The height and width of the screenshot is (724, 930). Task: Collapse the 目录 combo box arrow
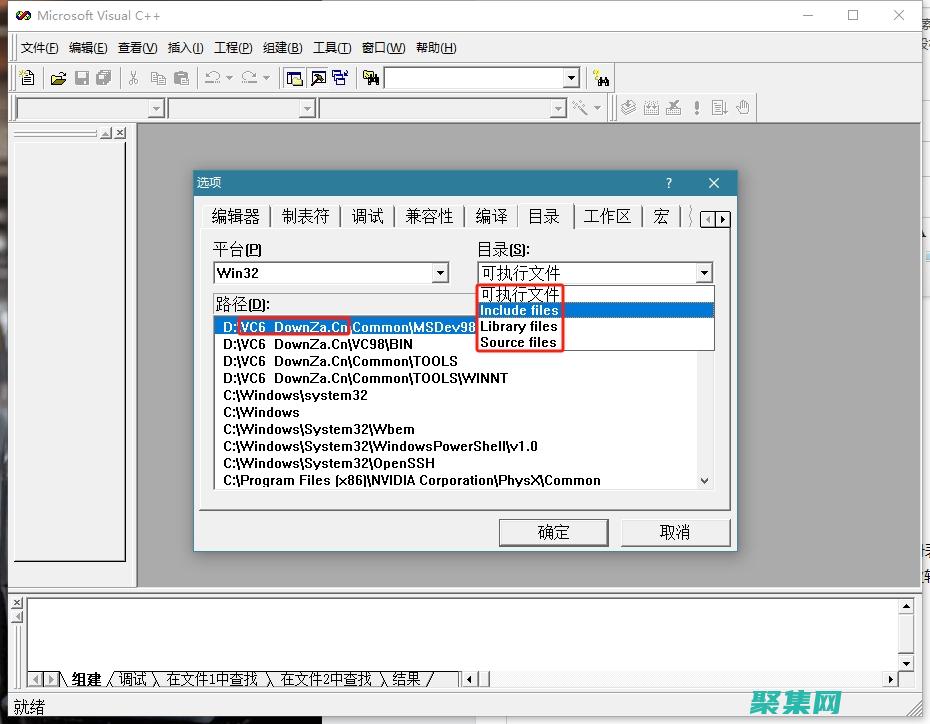[x=704, y=273]
